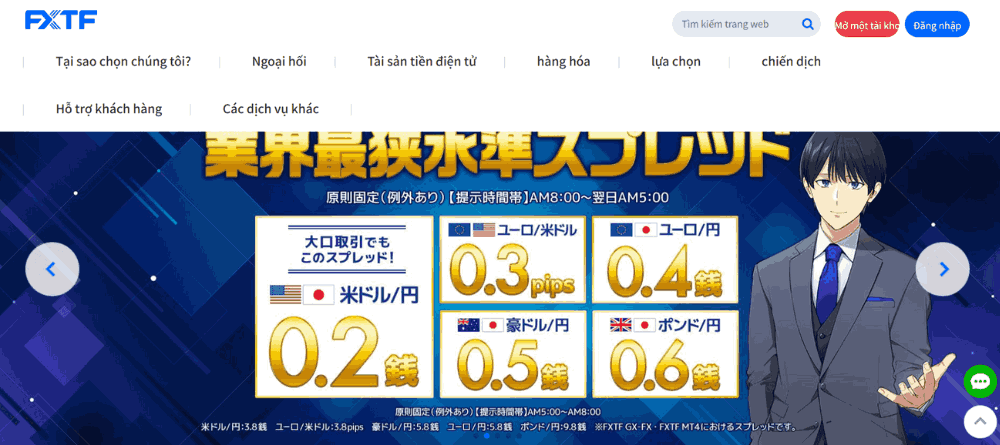Click the EUR/USD 0.3 pips tile
The width and height of the screenshot is (1000, 445).
pos(513,260)
